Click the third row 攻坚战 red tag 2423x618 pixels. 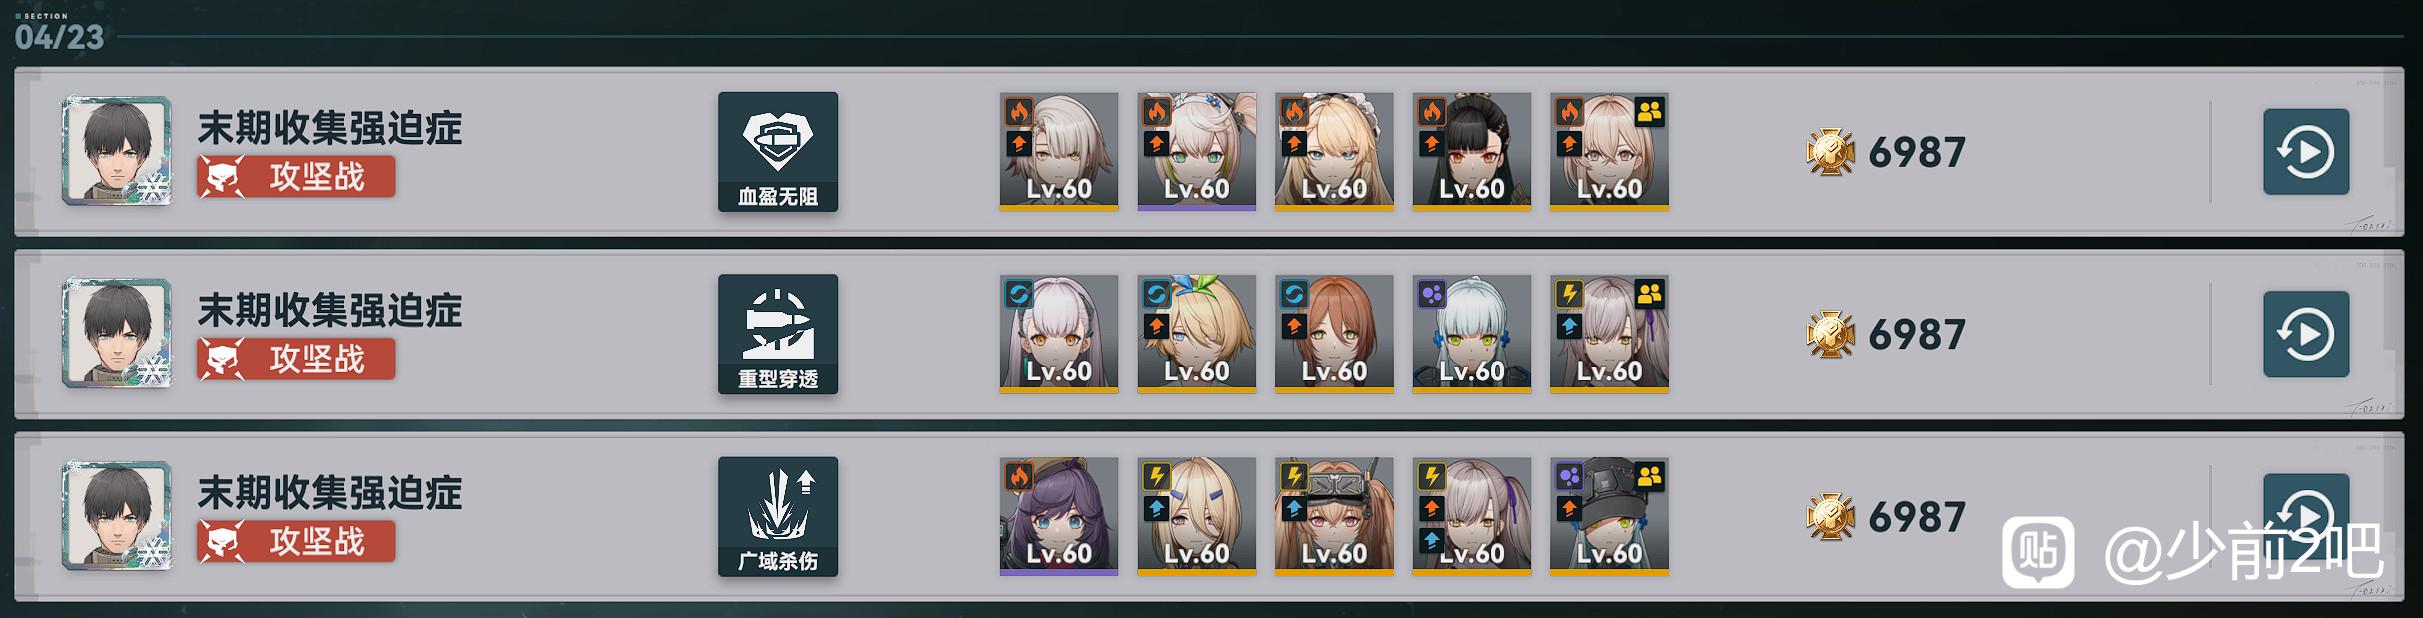pos(296,541)
